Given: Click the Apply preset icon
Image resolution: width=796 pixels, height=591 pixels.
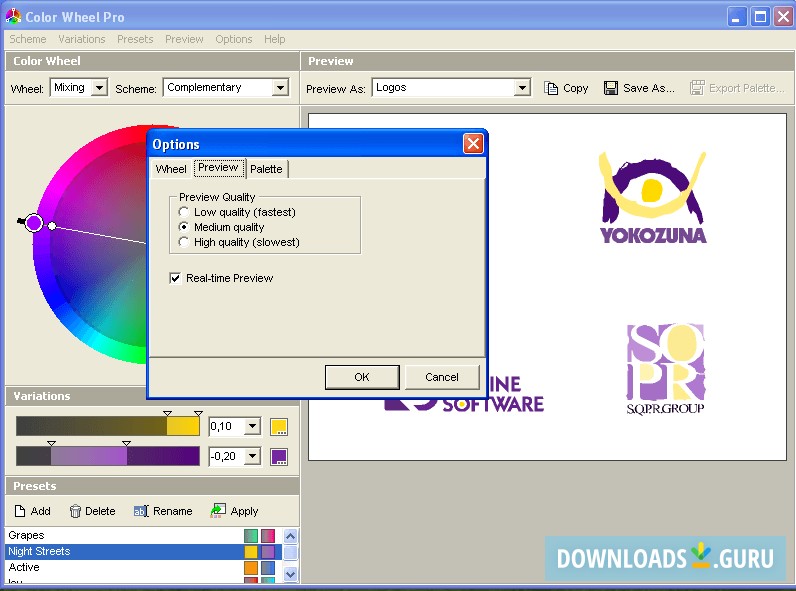Looking at the screenshot, I should pos(218,510).
